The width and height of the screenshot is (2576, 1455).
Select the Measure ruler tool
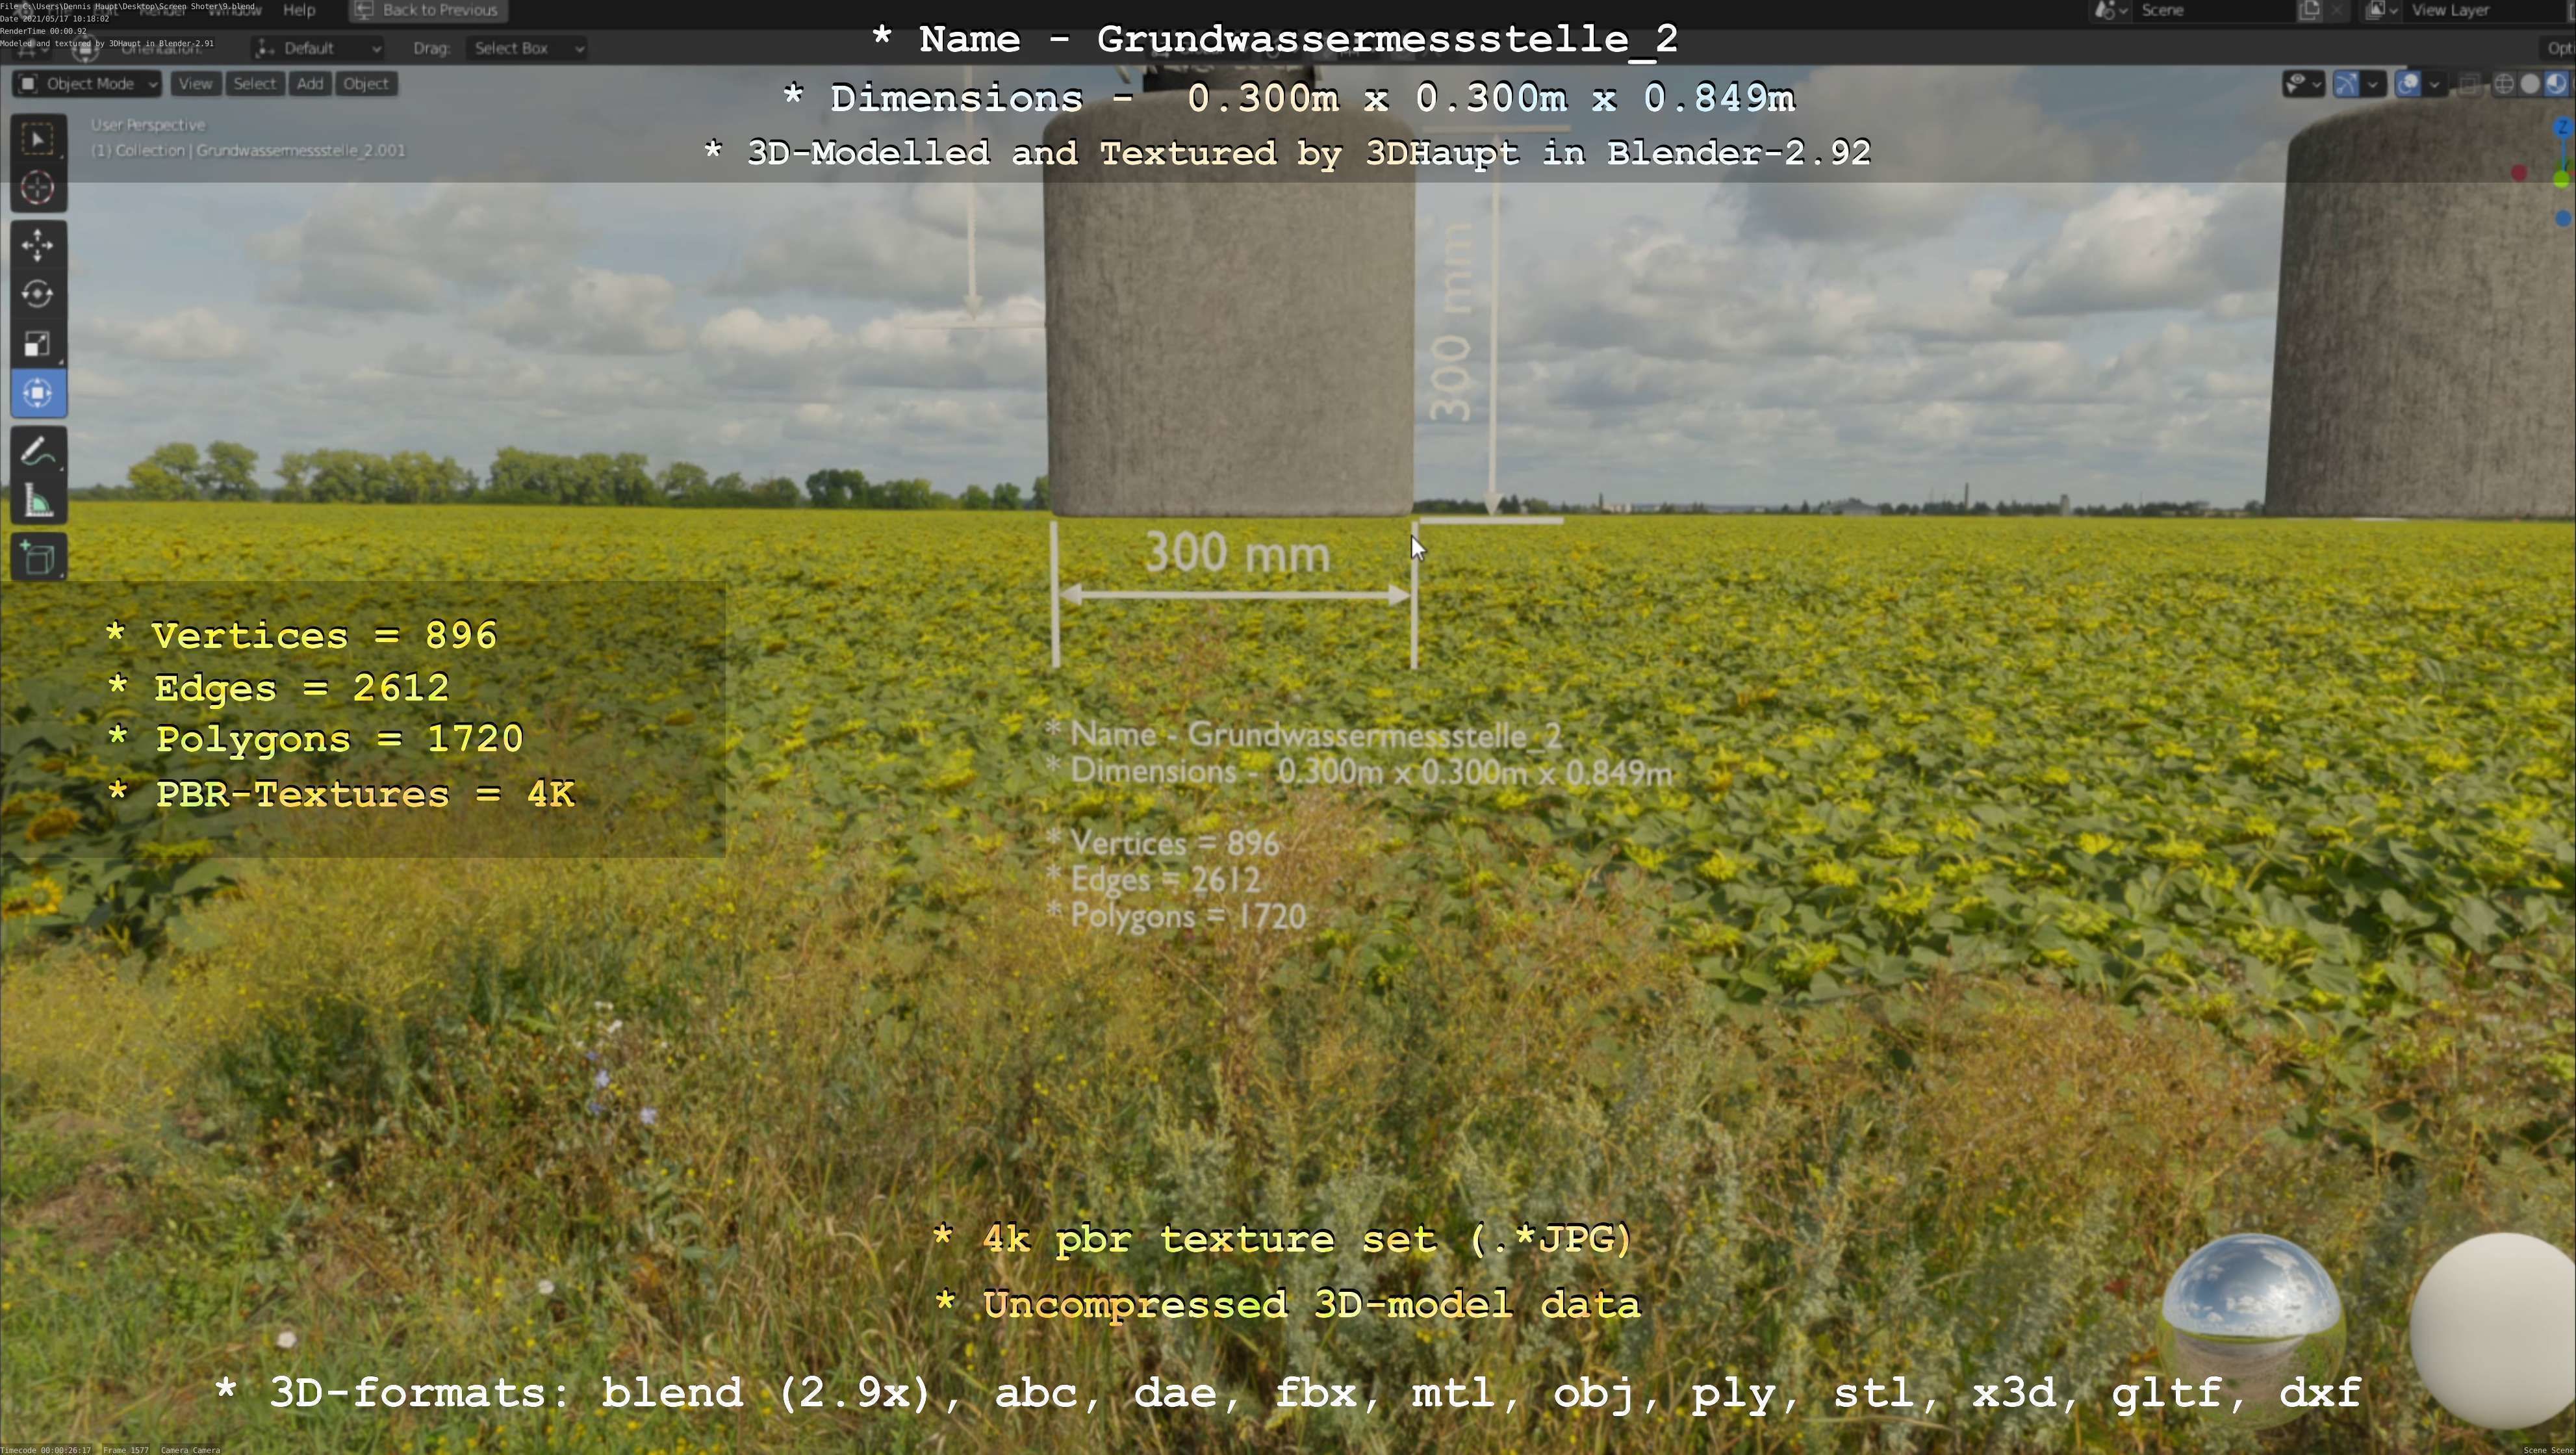(x=38, y=501)
